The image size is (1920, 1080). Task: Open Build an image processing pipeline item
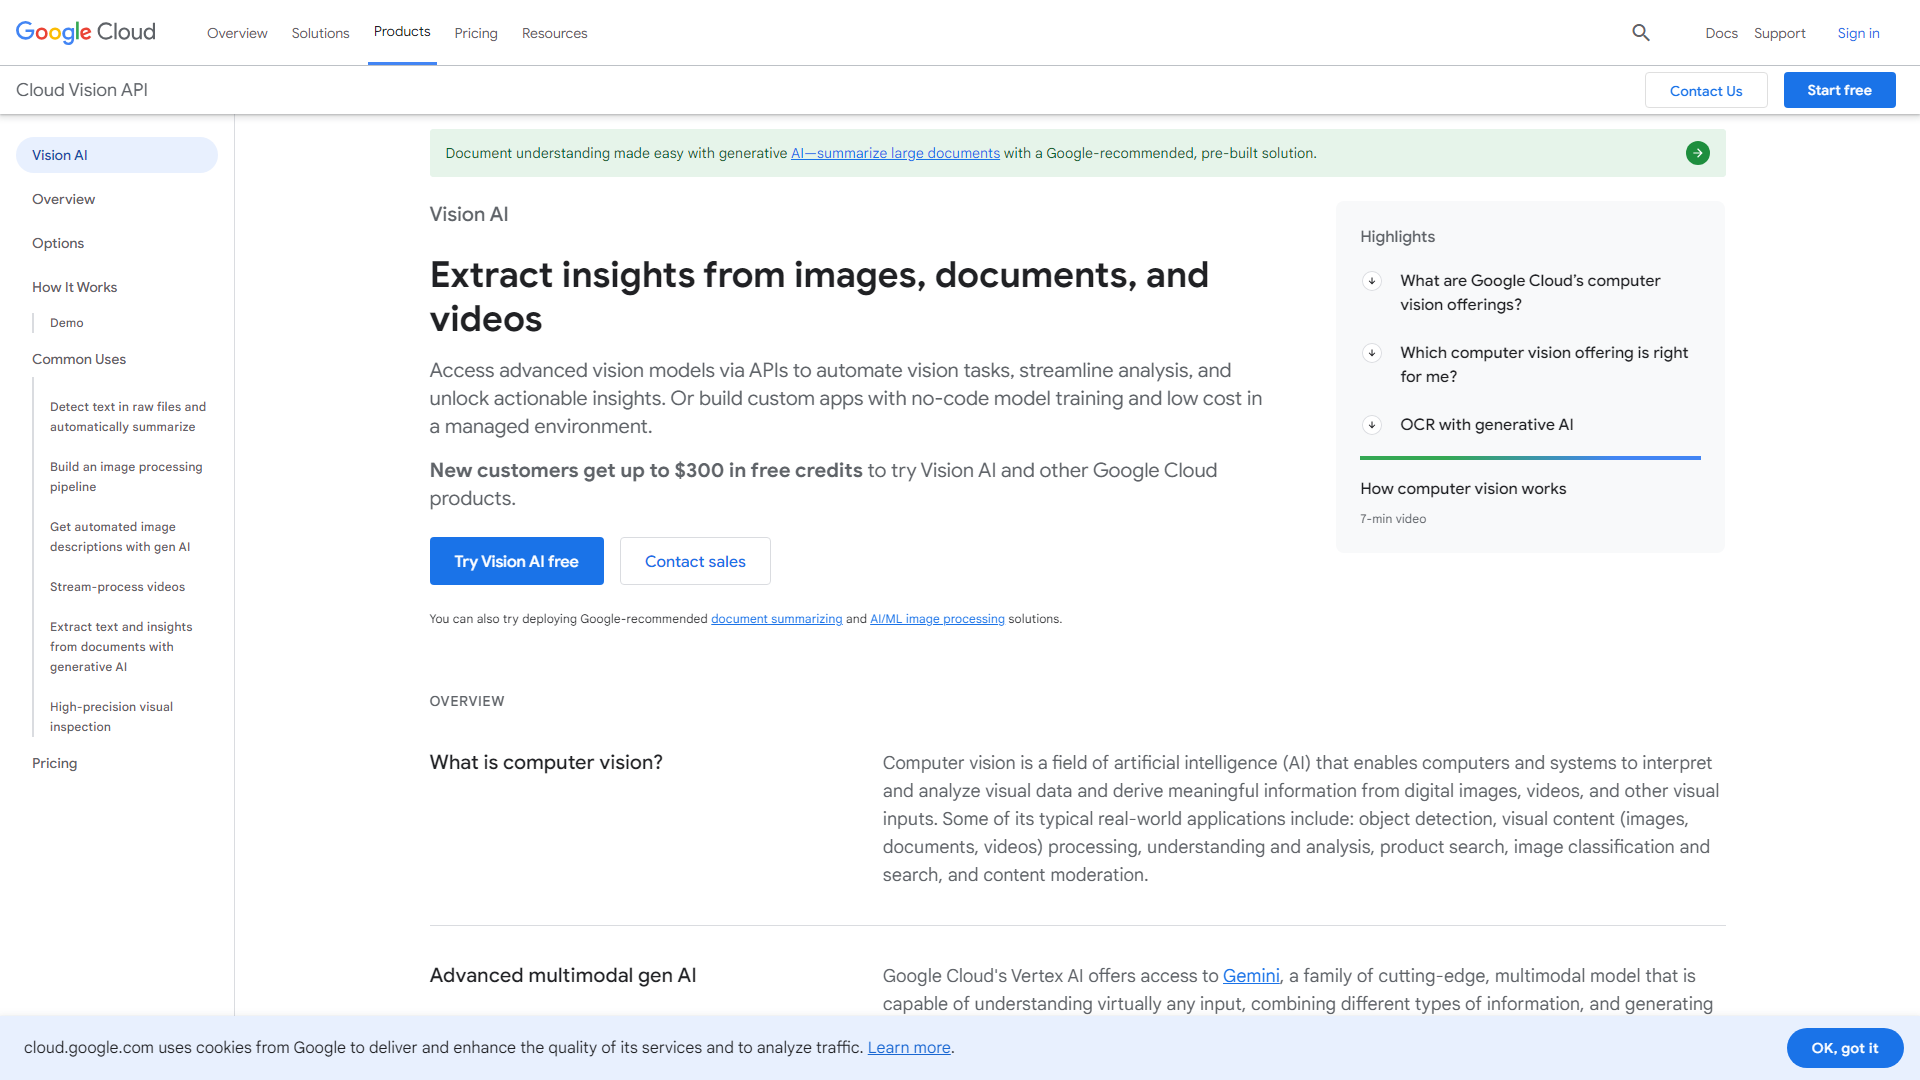(126, 477)
